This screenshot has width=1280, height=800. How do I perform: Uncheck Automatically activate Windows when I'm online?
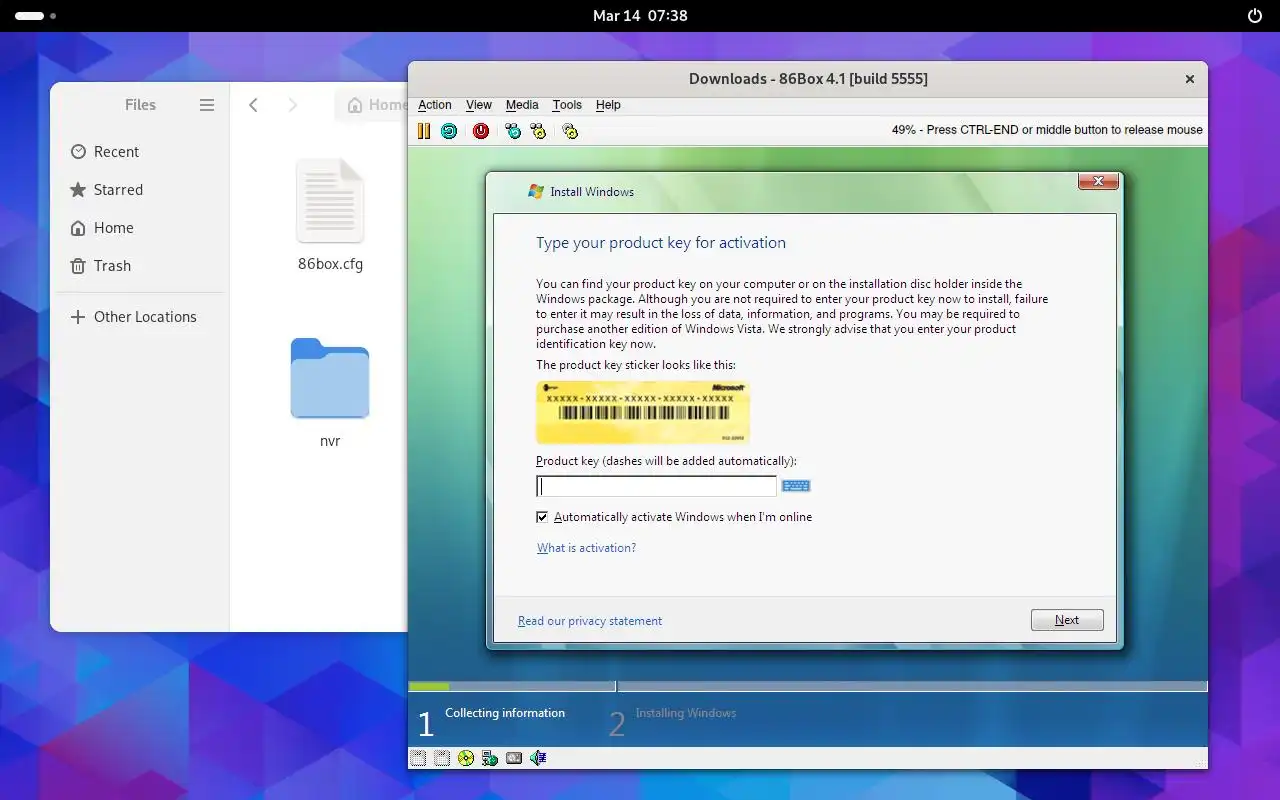coord(542,517)
